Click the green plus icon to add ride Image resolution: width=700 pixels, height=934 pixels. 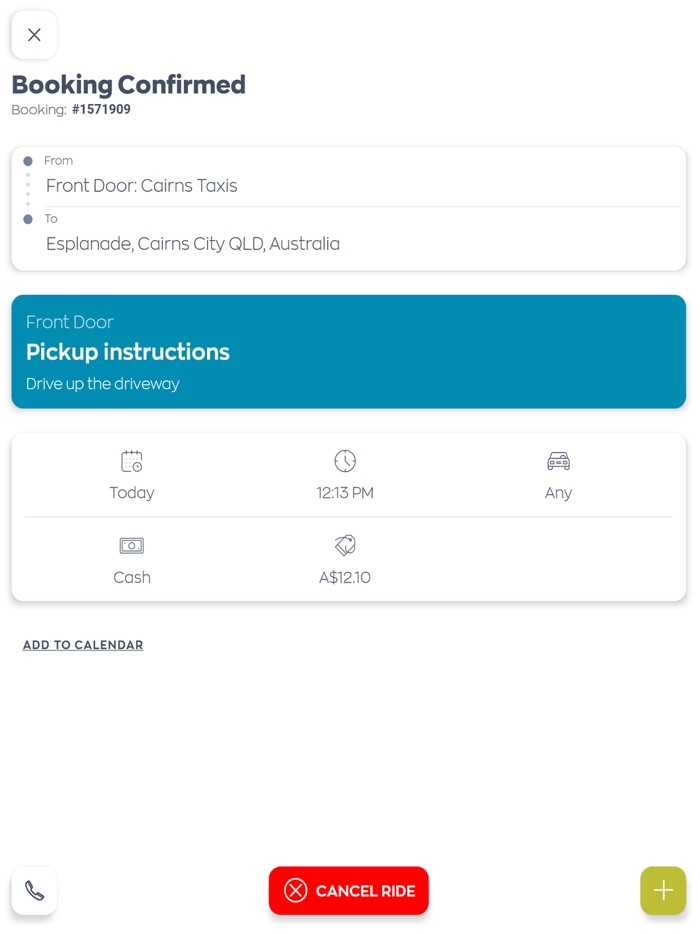(663, 890)
